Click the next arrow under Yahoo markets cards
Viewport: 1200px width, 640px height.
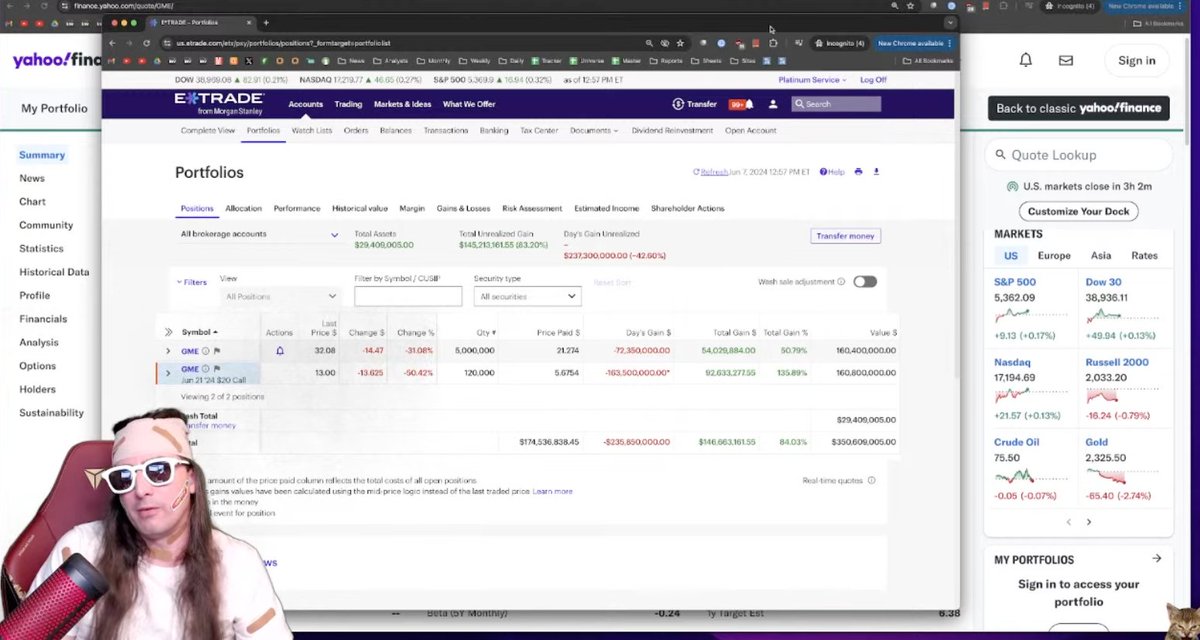pos(1089,522)
